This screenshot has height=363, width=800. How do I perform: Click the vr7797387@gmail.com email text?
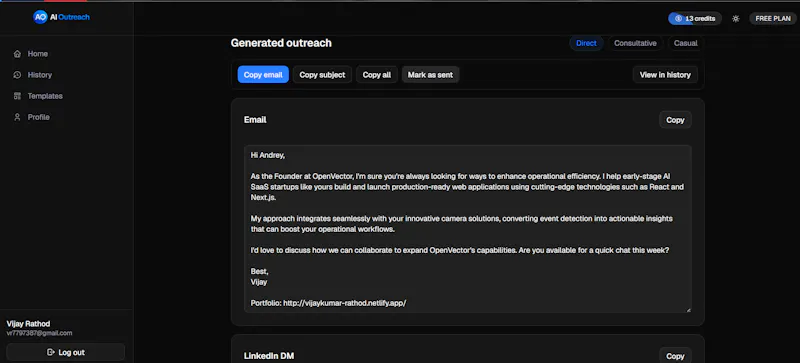coord(39,333)
